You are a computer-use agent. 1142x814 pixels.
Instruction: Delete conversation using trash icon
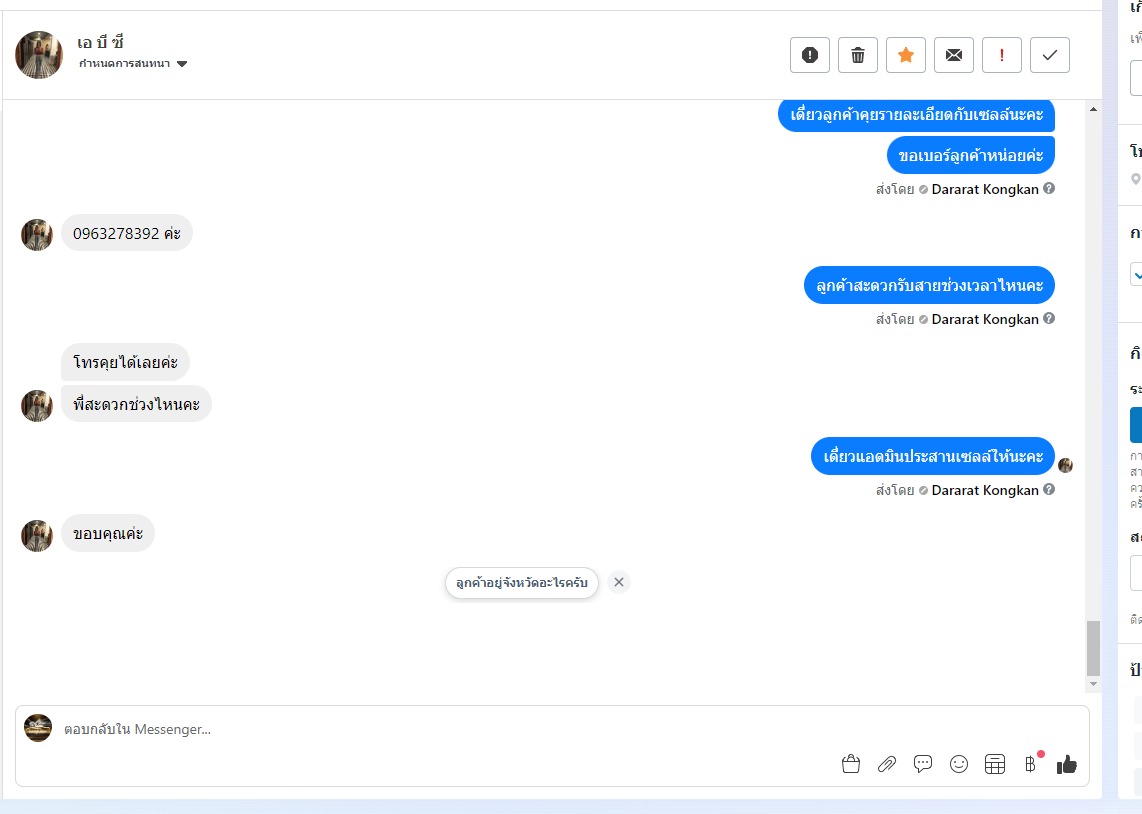coord(857,55)
